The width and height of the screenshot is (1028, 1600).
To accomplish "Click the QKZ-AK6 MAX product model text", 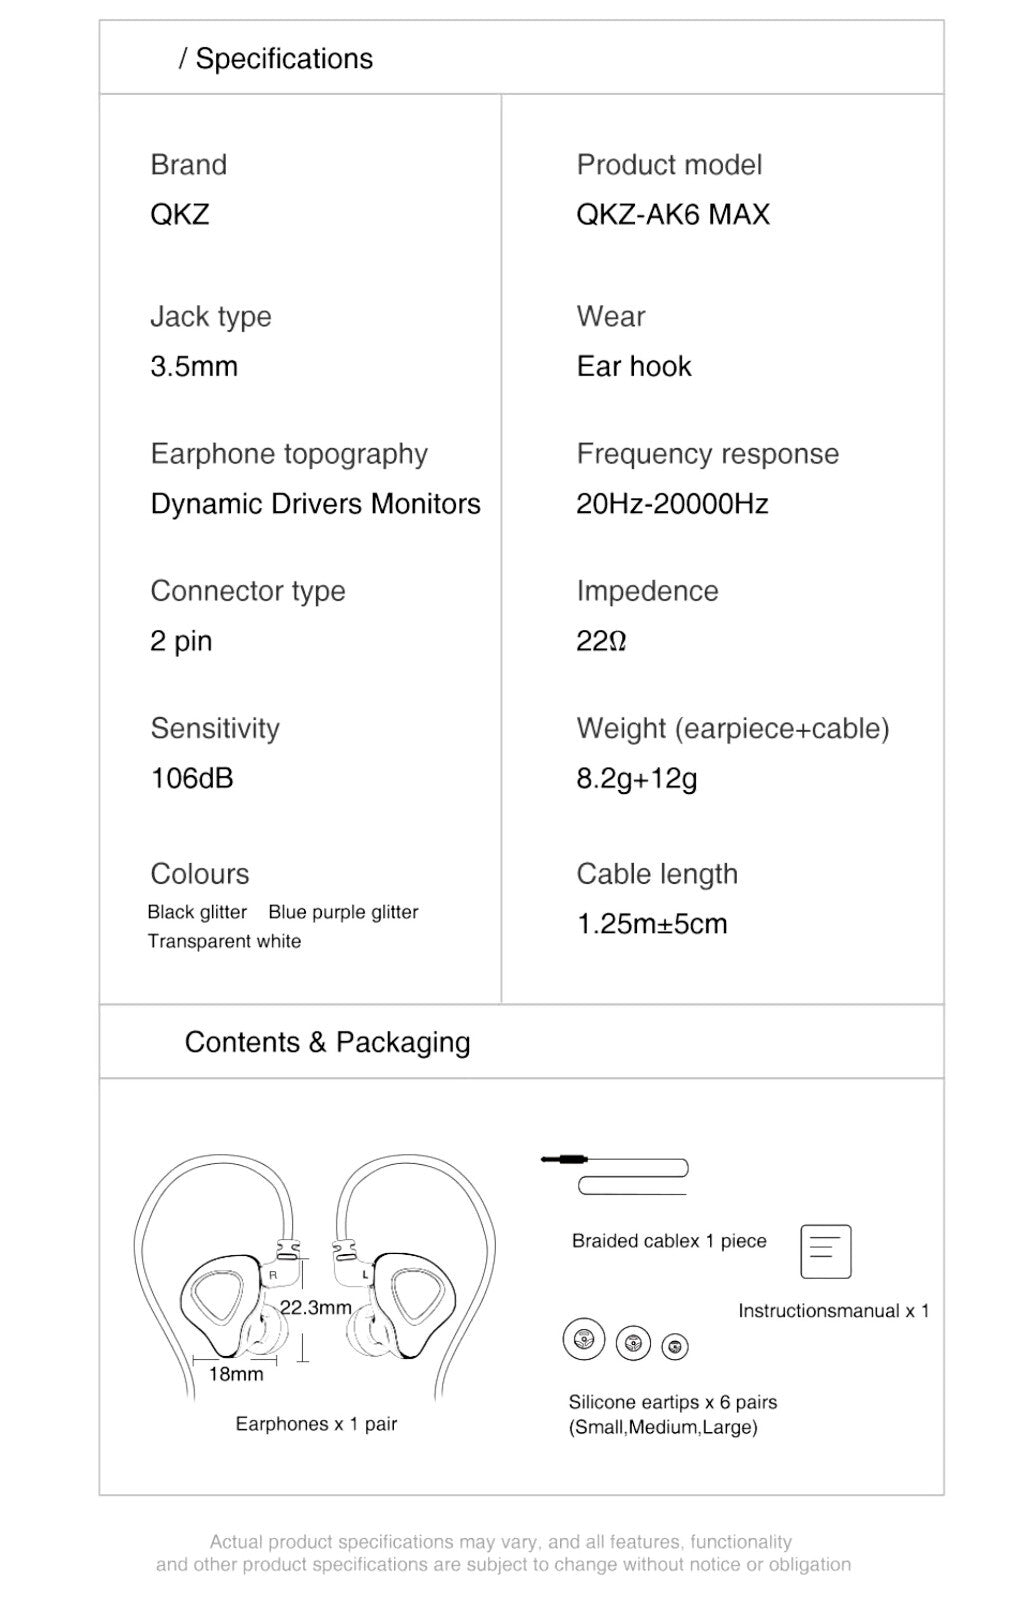I will (673, 214).
